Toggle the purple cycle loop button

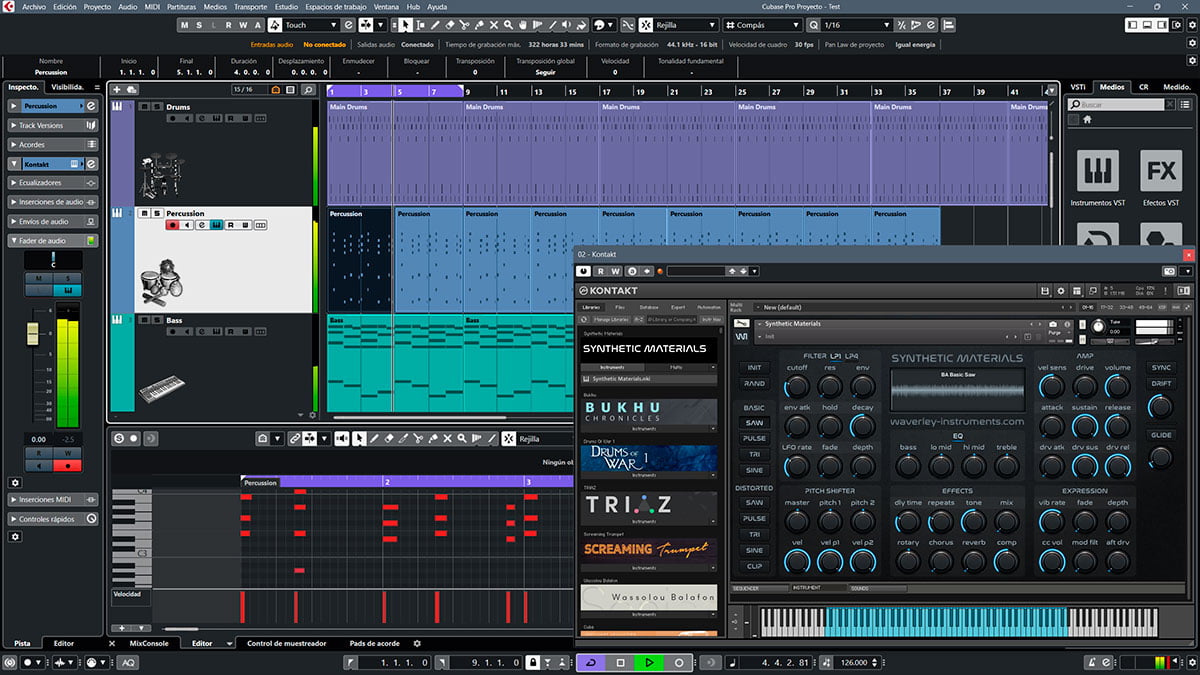coord(590,662)
